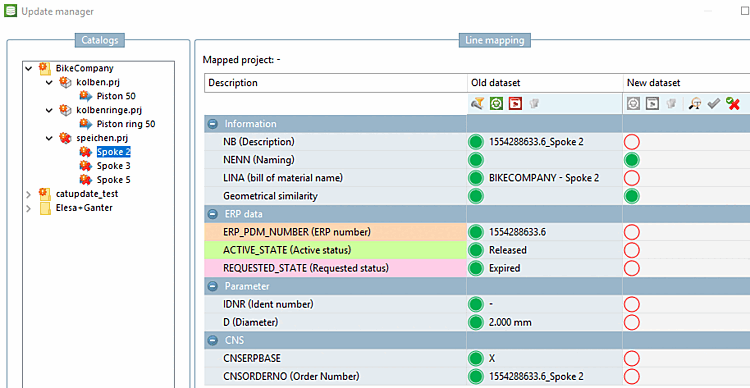Click the filter funnel icon under Old dataset
750x388 pixels.
click(477, 103)
